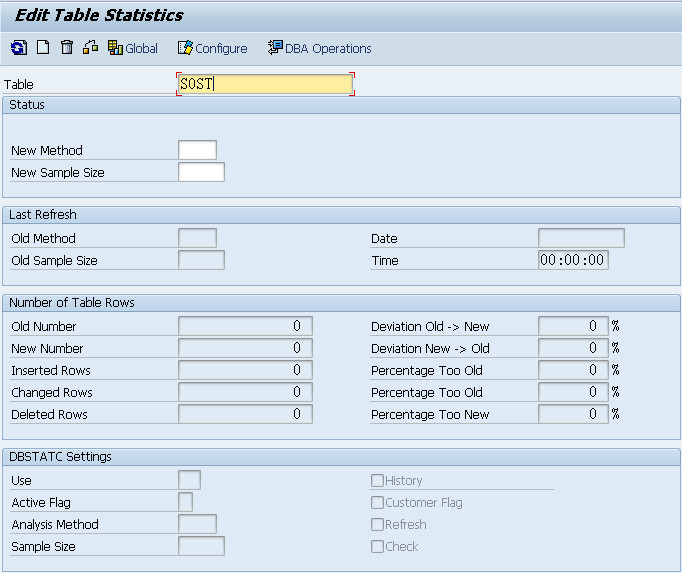Image resolution: width=682 pixels, height=573 pixels.
Task: Click the Analysis Method field
Action: tap(197, 524)
